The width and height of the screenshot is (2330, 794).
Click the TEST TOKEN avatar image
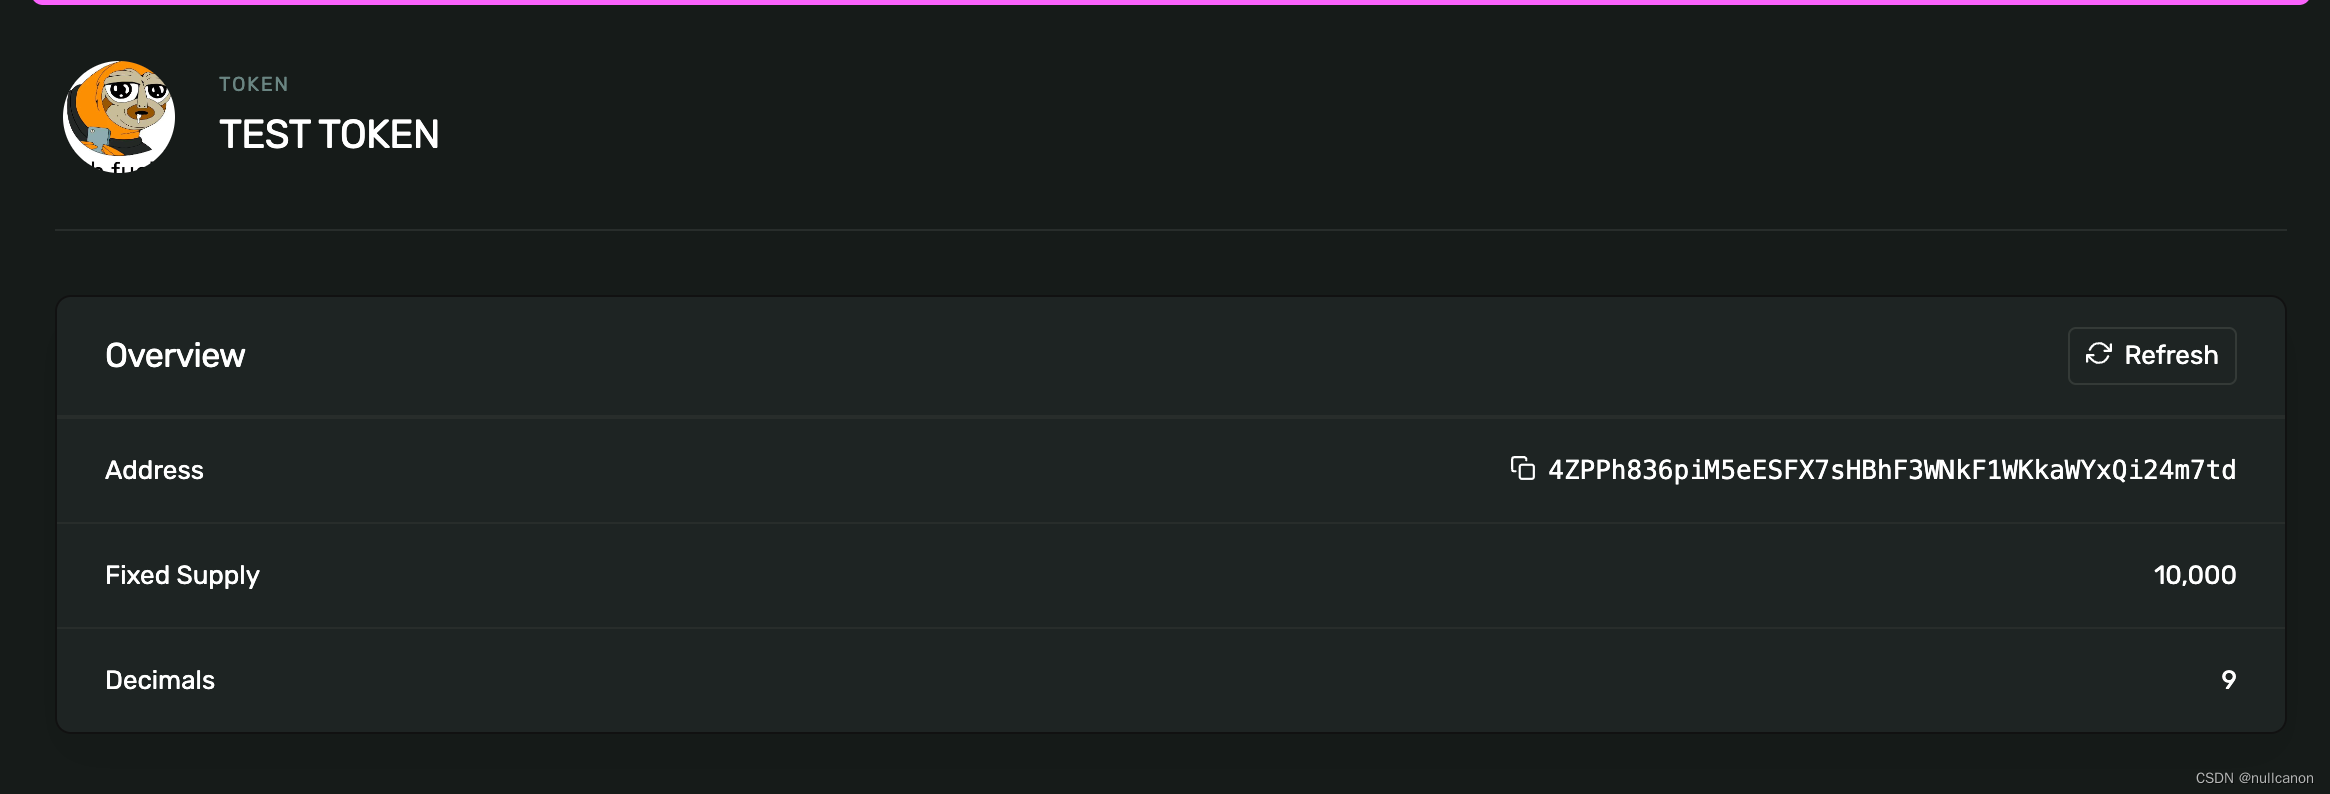[119, 116]
